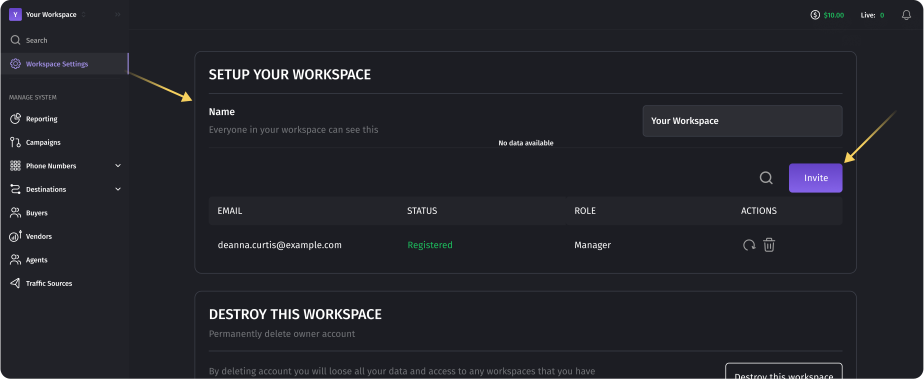Click the workspace name input field

[742, 121]
